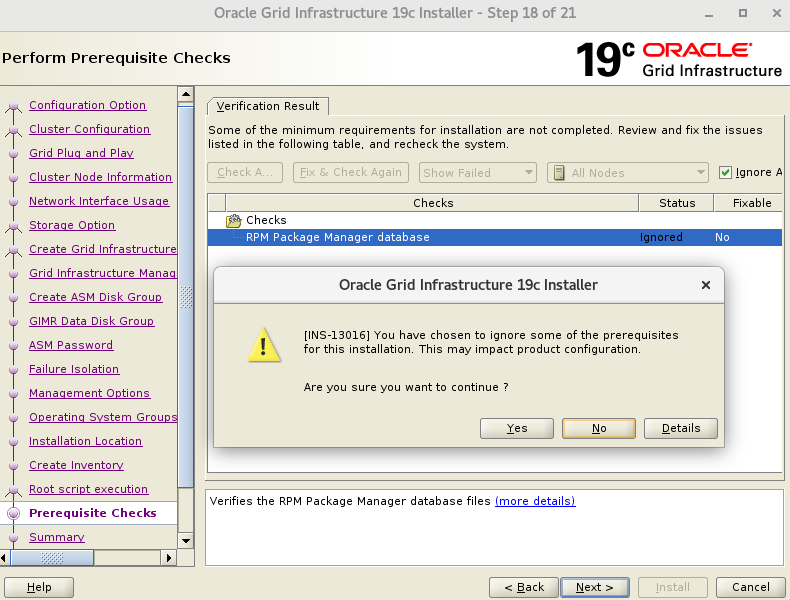
Task: Click the Check Again button
Action: coord(245,172)
